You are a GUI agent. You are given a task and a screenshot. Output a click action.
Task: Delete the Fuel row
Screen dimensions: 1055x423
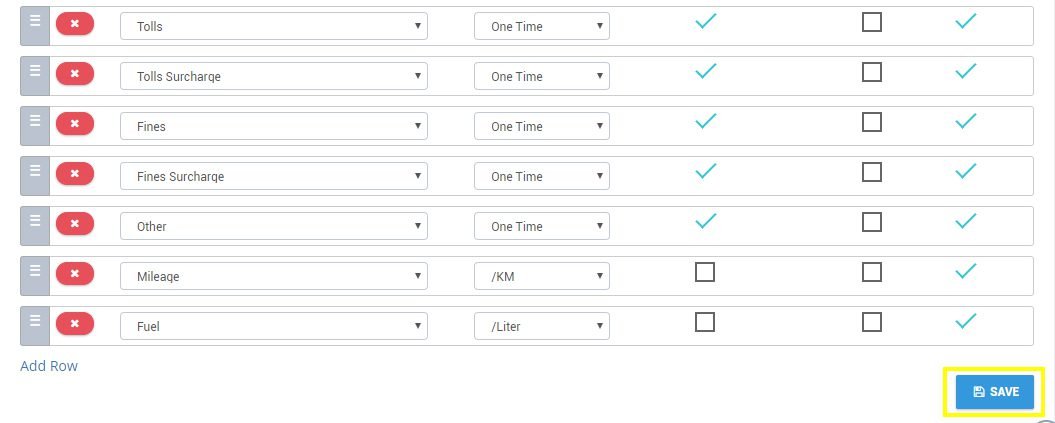[75, 323]
